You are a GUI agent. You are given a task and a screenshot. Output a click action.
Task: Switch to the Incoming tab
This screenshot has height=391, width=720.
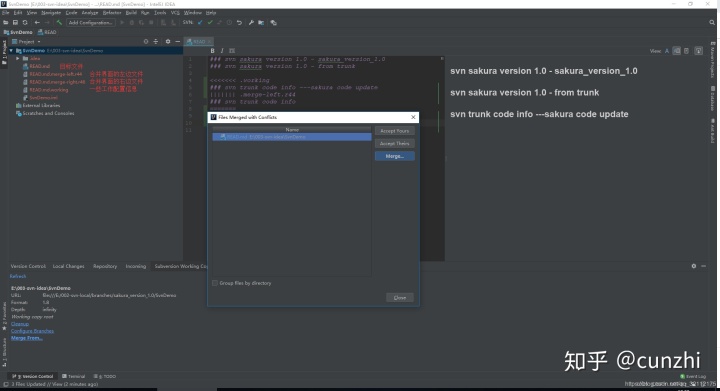coord(136,266)
